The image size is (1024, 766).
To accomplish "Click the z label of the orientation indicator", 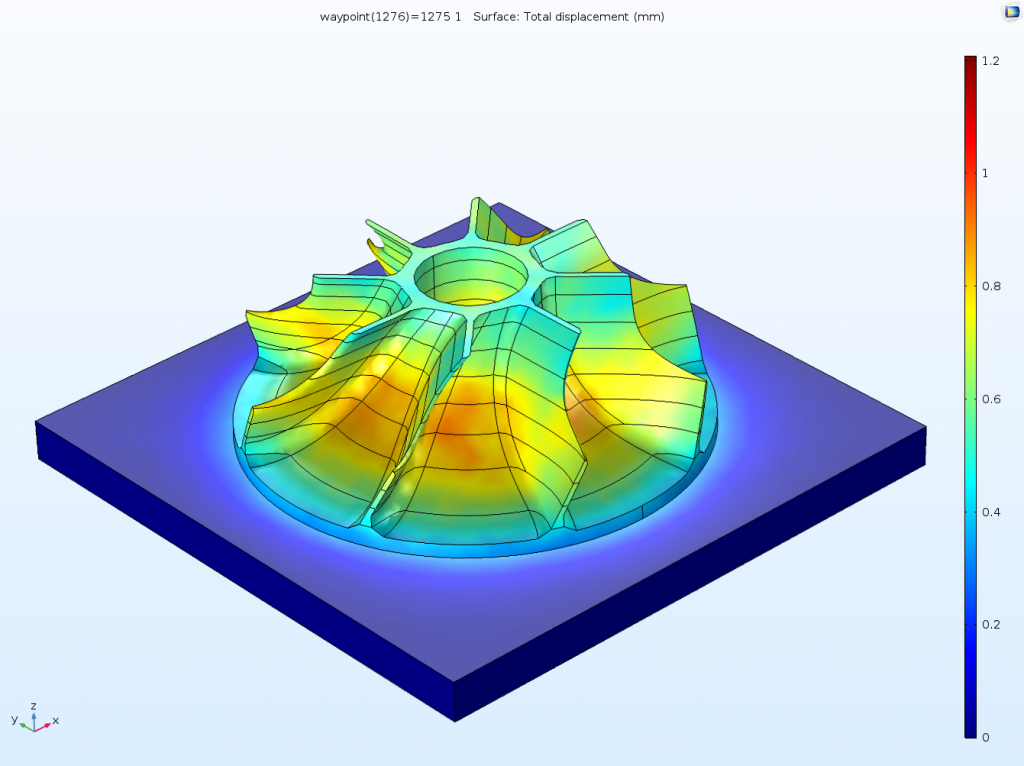I will (x=33, y=706).
